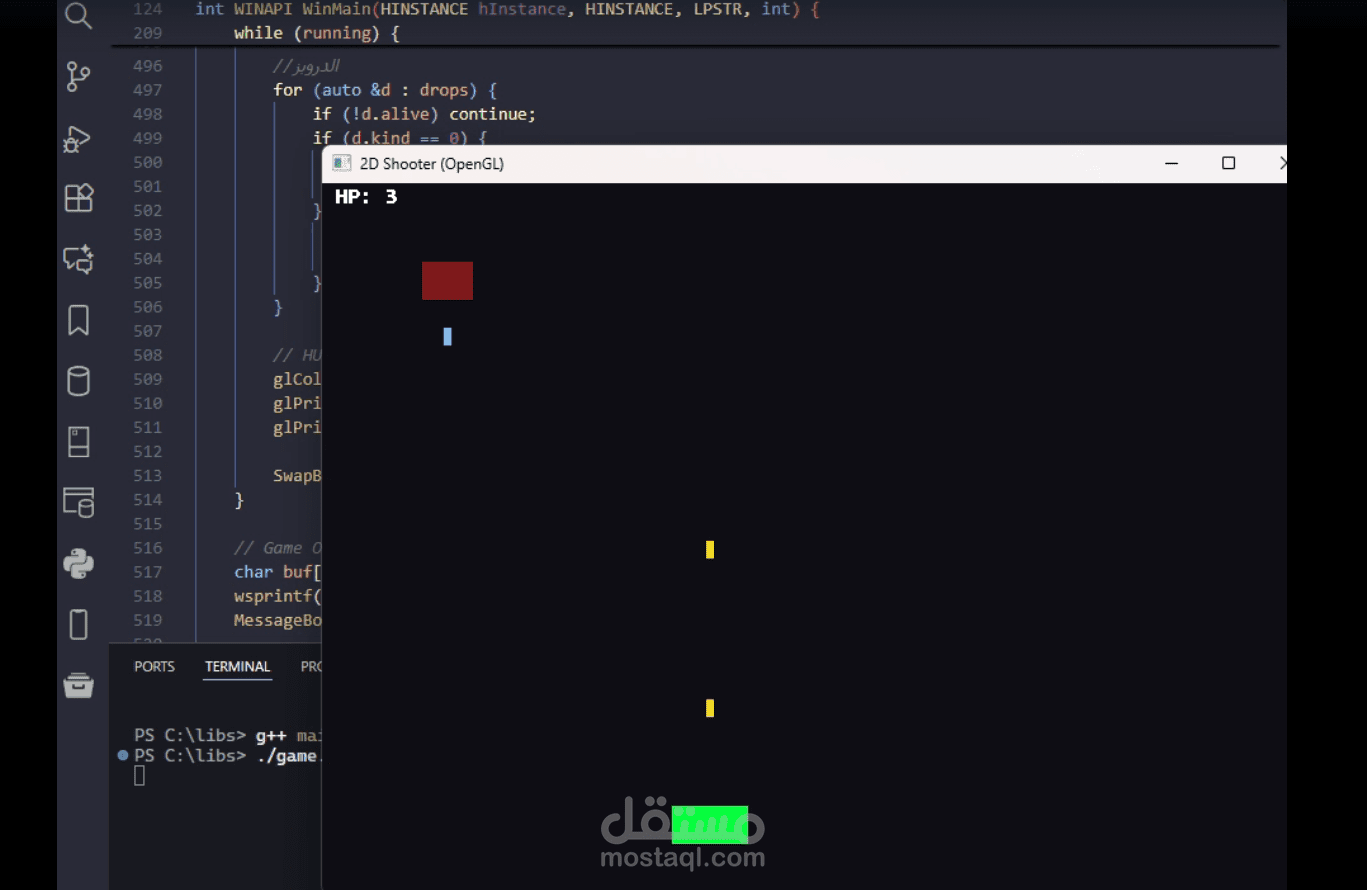Open the Source Control view
This screenshot has height=890, width=1367.
click(78, 76)
